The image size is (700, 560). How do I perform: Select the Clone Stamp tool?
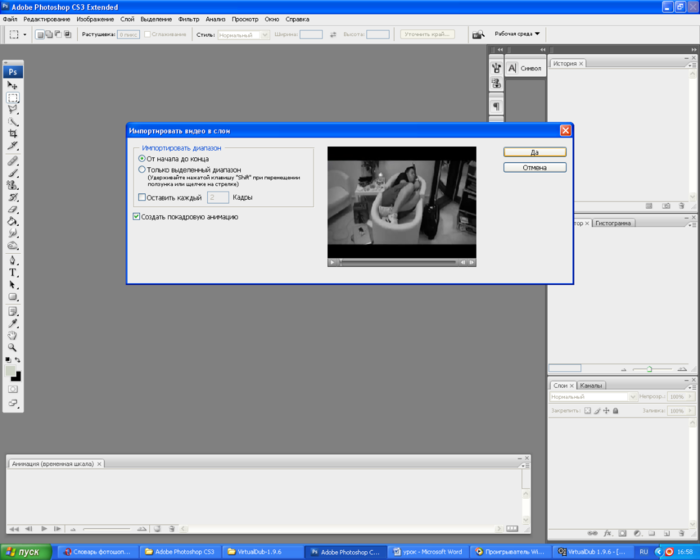click(12, 185)
